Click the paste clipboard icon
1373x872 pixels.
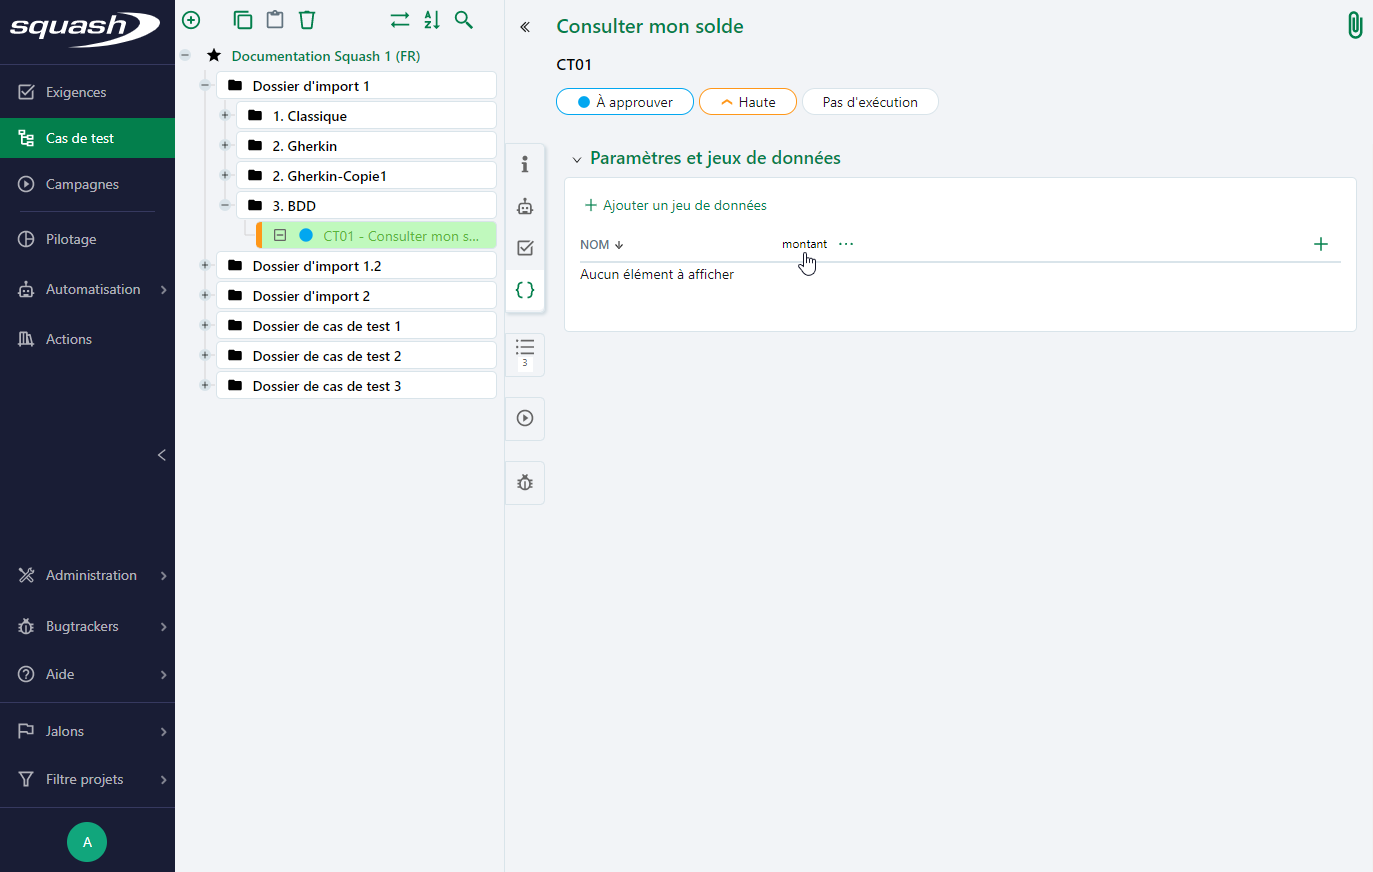[275, 20]
